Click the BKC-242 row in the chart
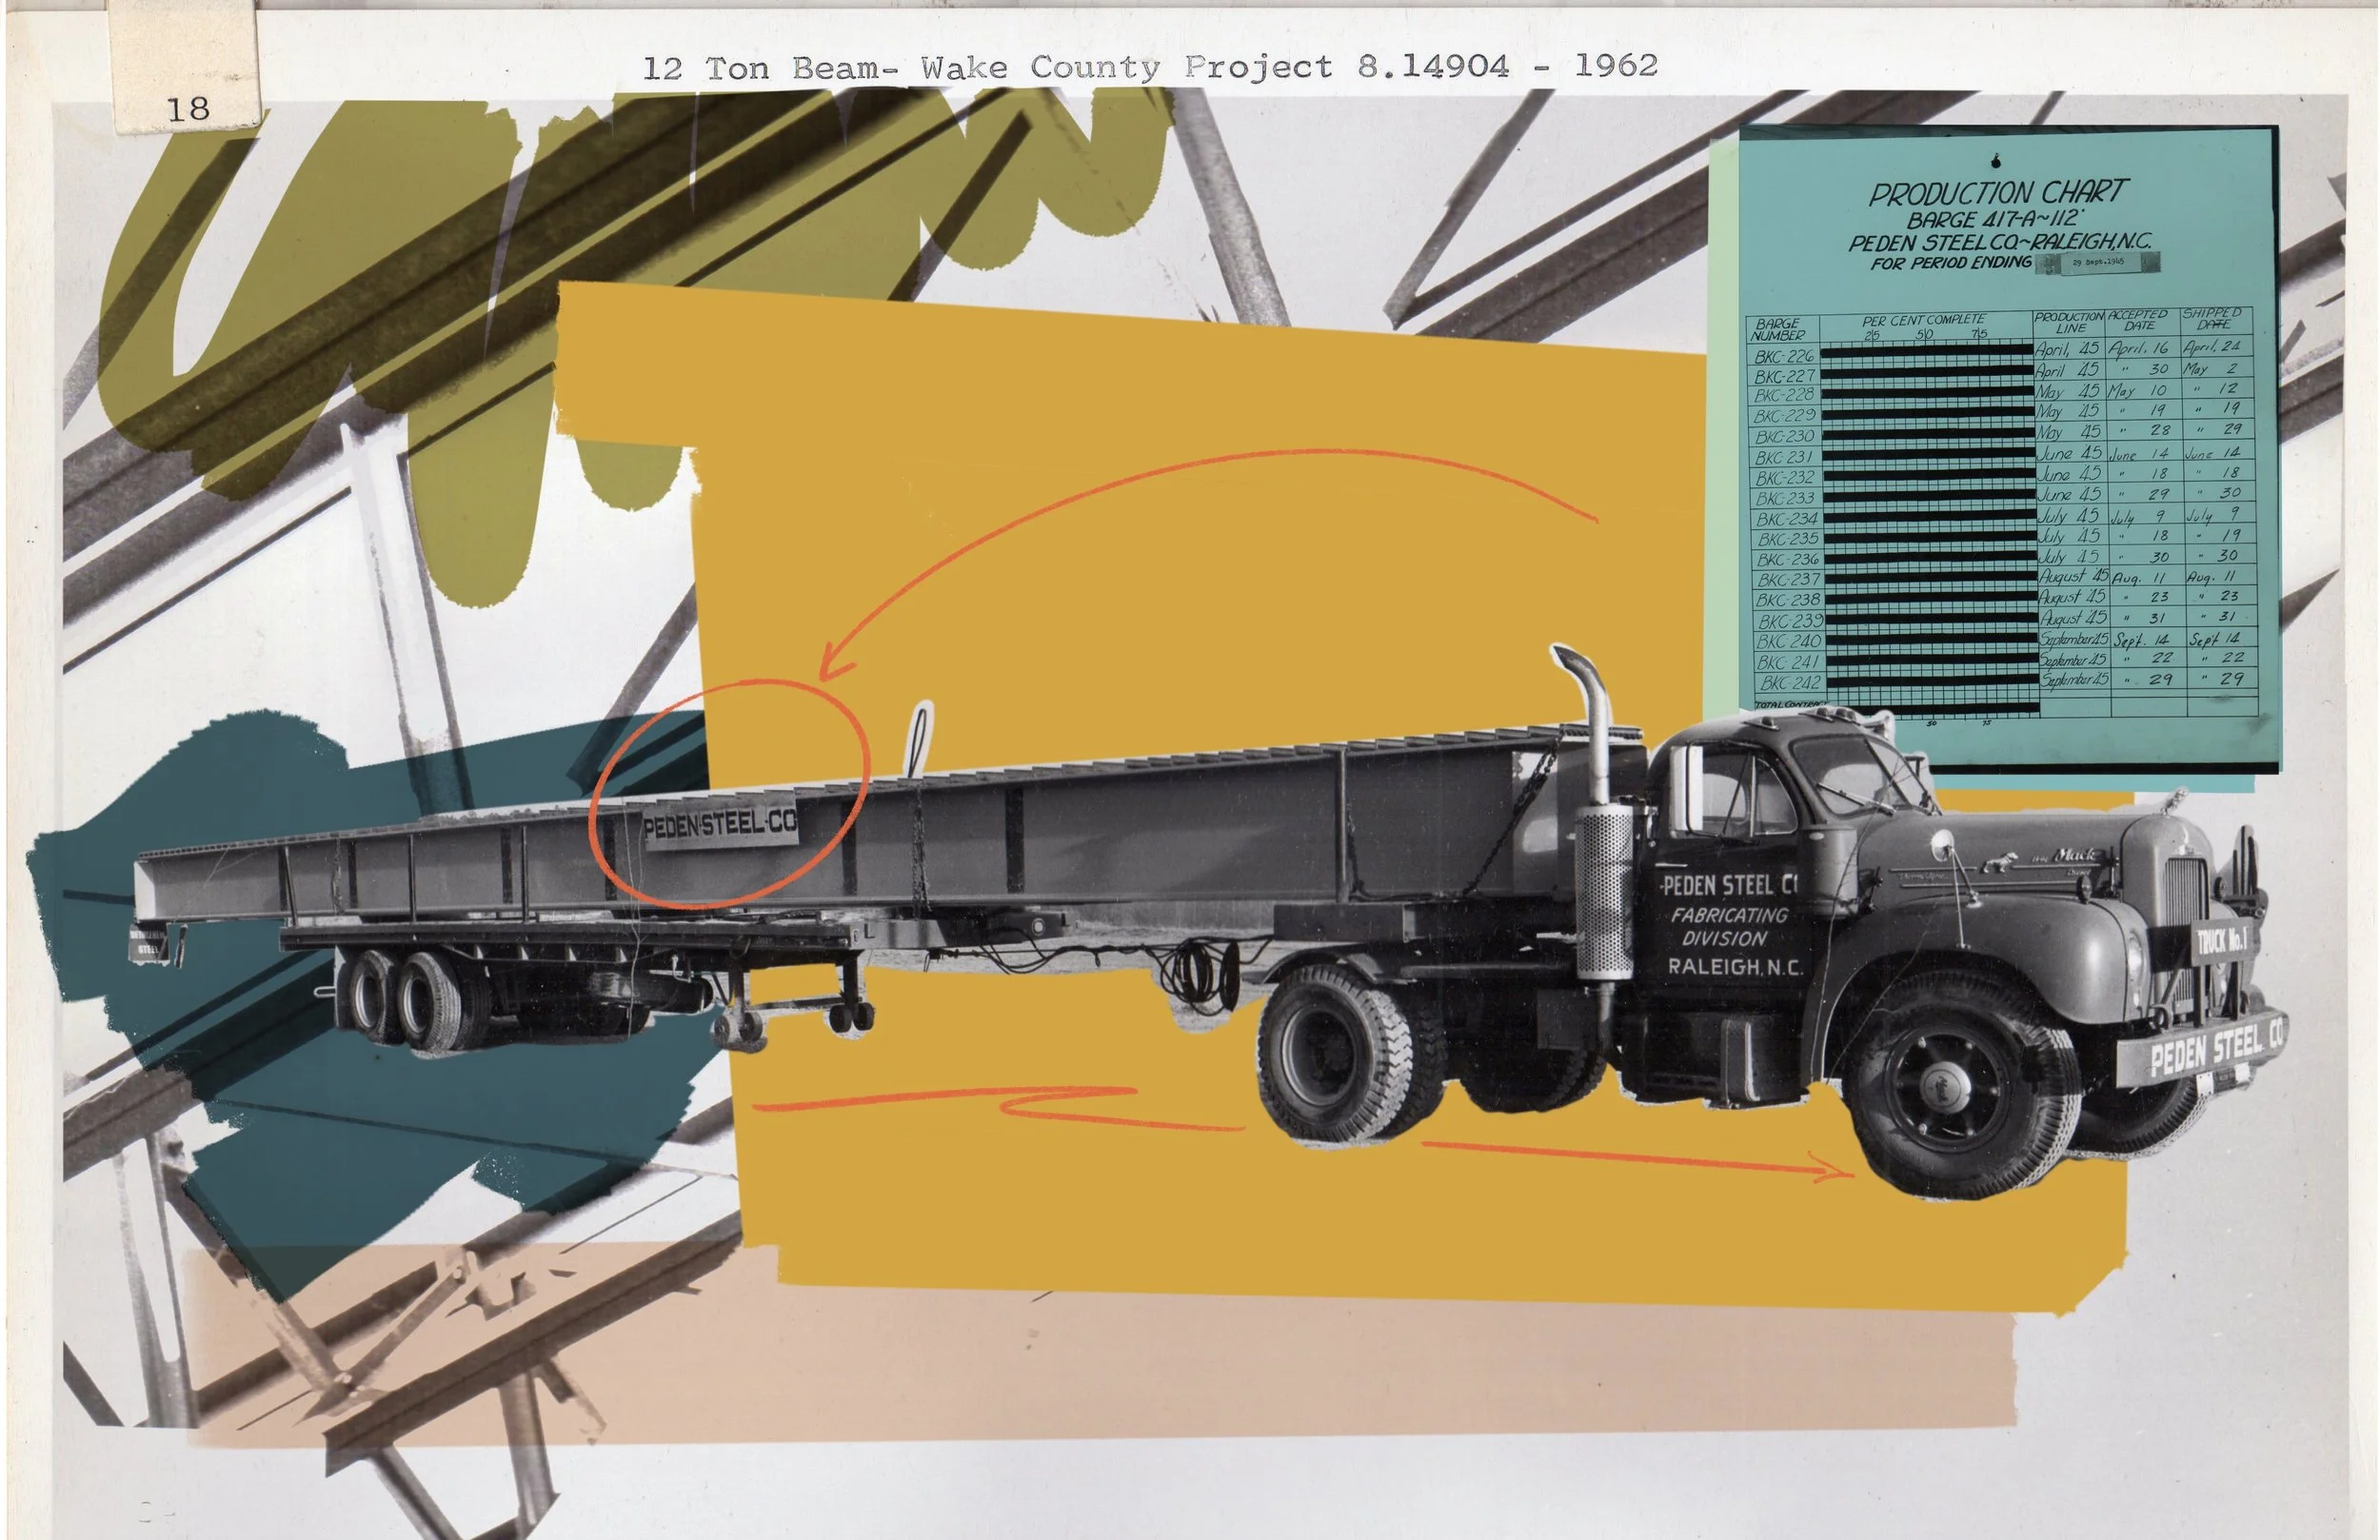Image resolution: width=2380 pixels, height=1540 pixels. 1791,683
